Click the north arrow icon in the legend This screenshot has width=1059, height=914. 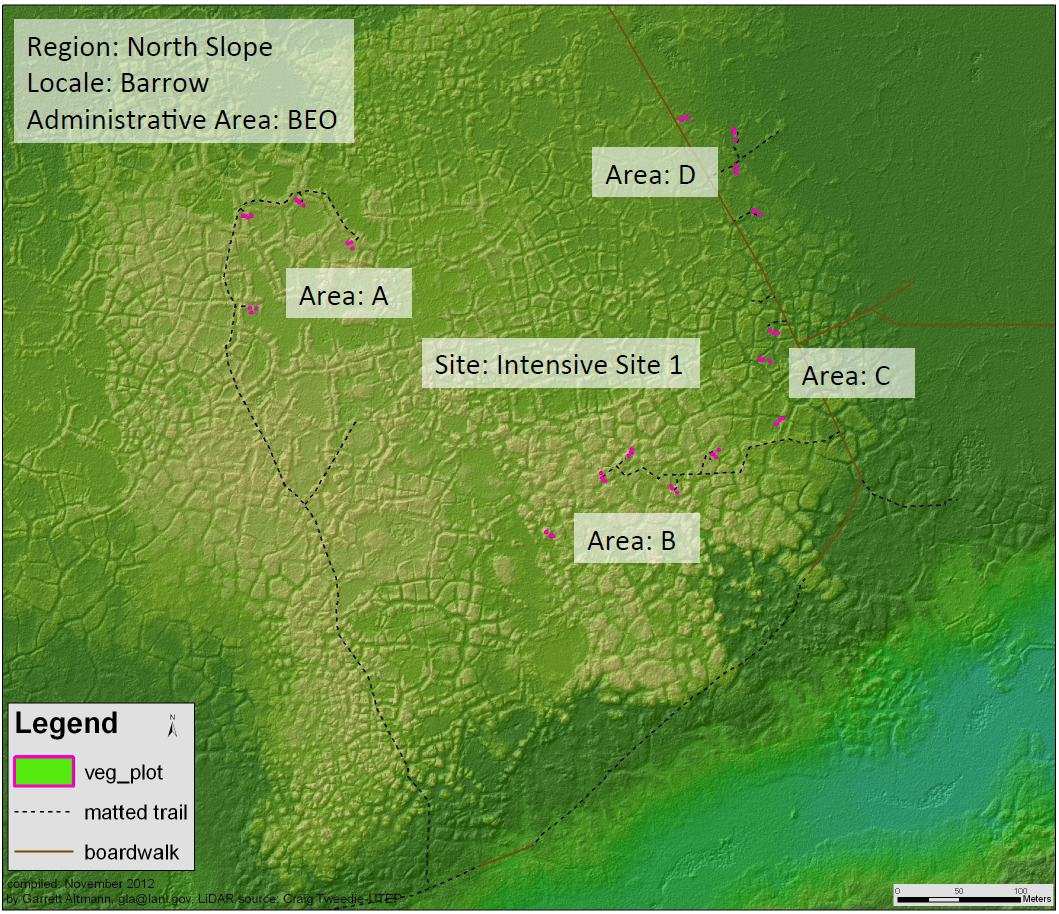[x=173, y=726]
